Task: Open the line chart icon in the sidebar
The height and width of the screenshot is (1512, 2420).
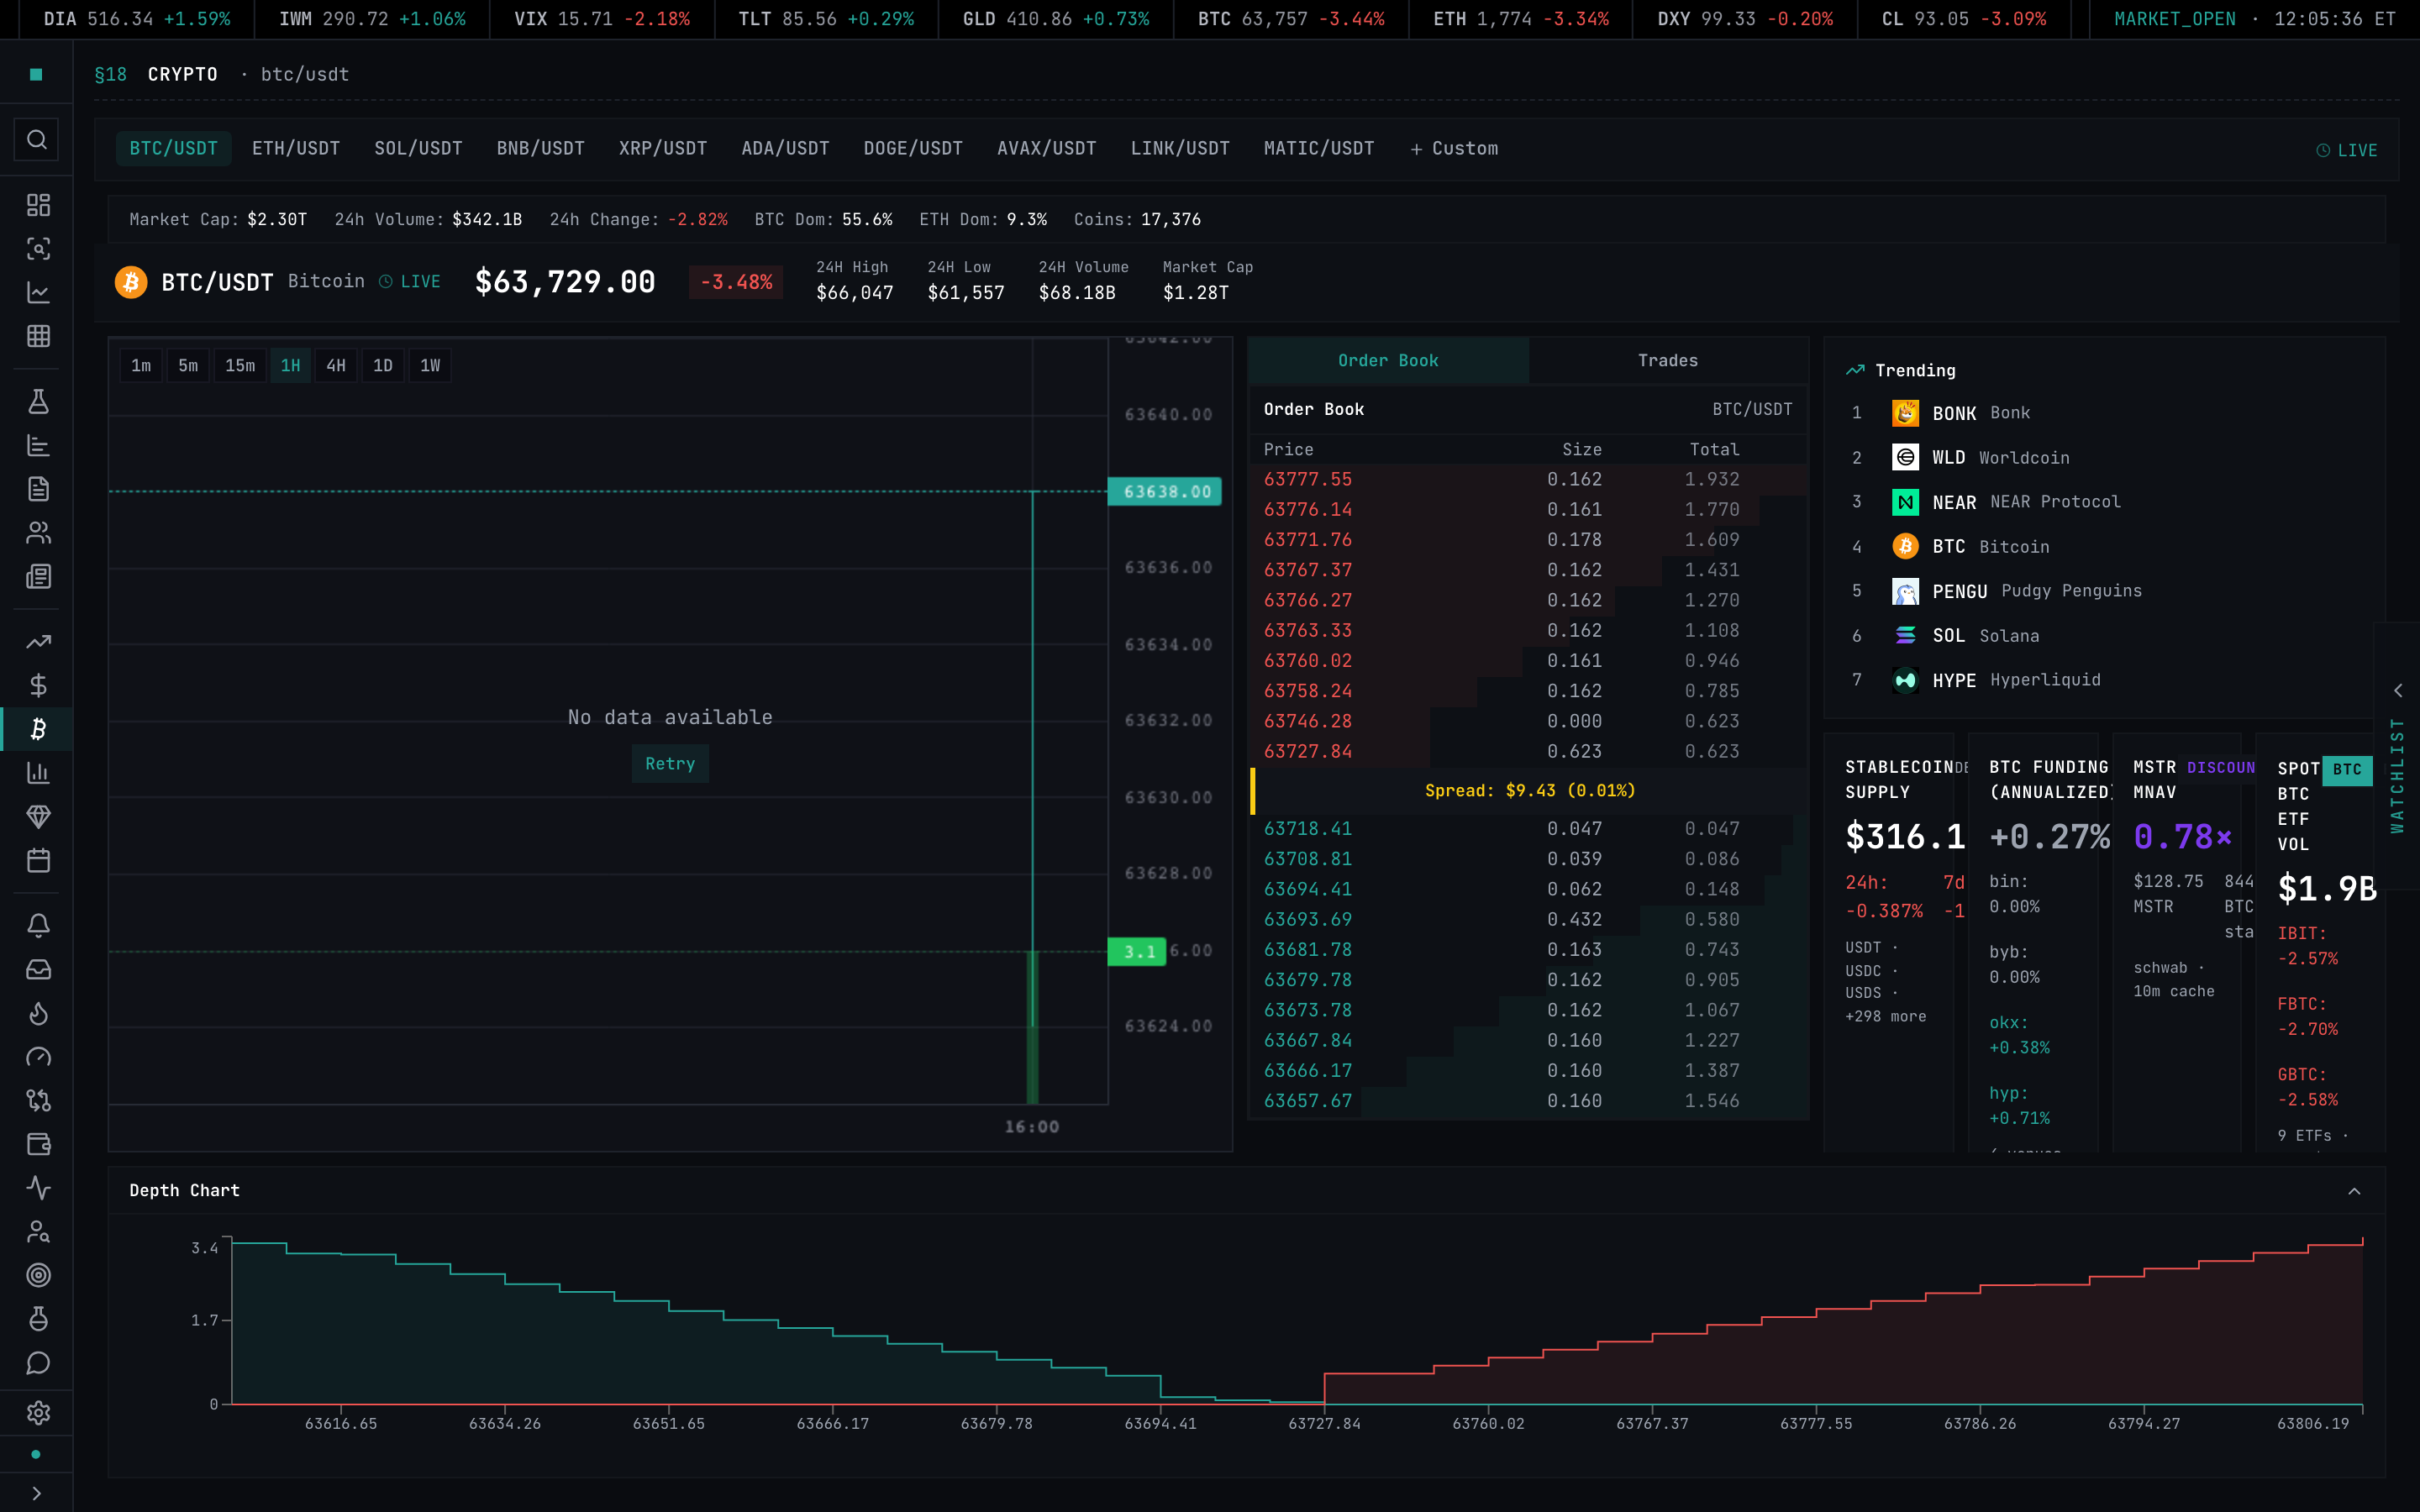Action: [38, 292]
